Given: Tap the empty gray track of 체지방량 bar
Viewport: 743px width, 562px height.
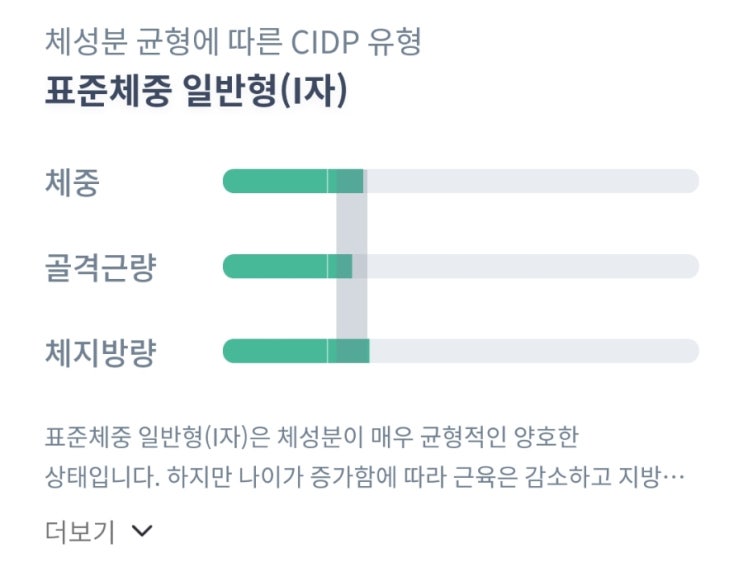Looking at the screenshot, I should [534, 351].
